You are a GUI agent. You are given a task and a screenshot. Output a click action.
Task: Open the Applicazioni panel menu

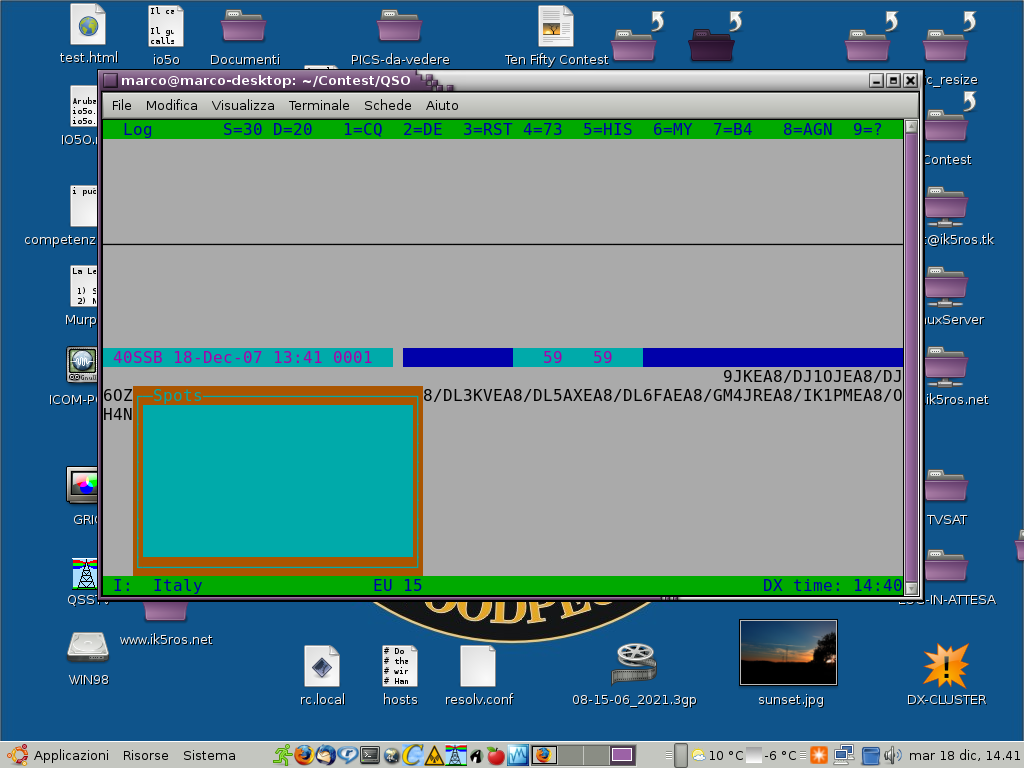pyautogui.click(x=71, y=756)
